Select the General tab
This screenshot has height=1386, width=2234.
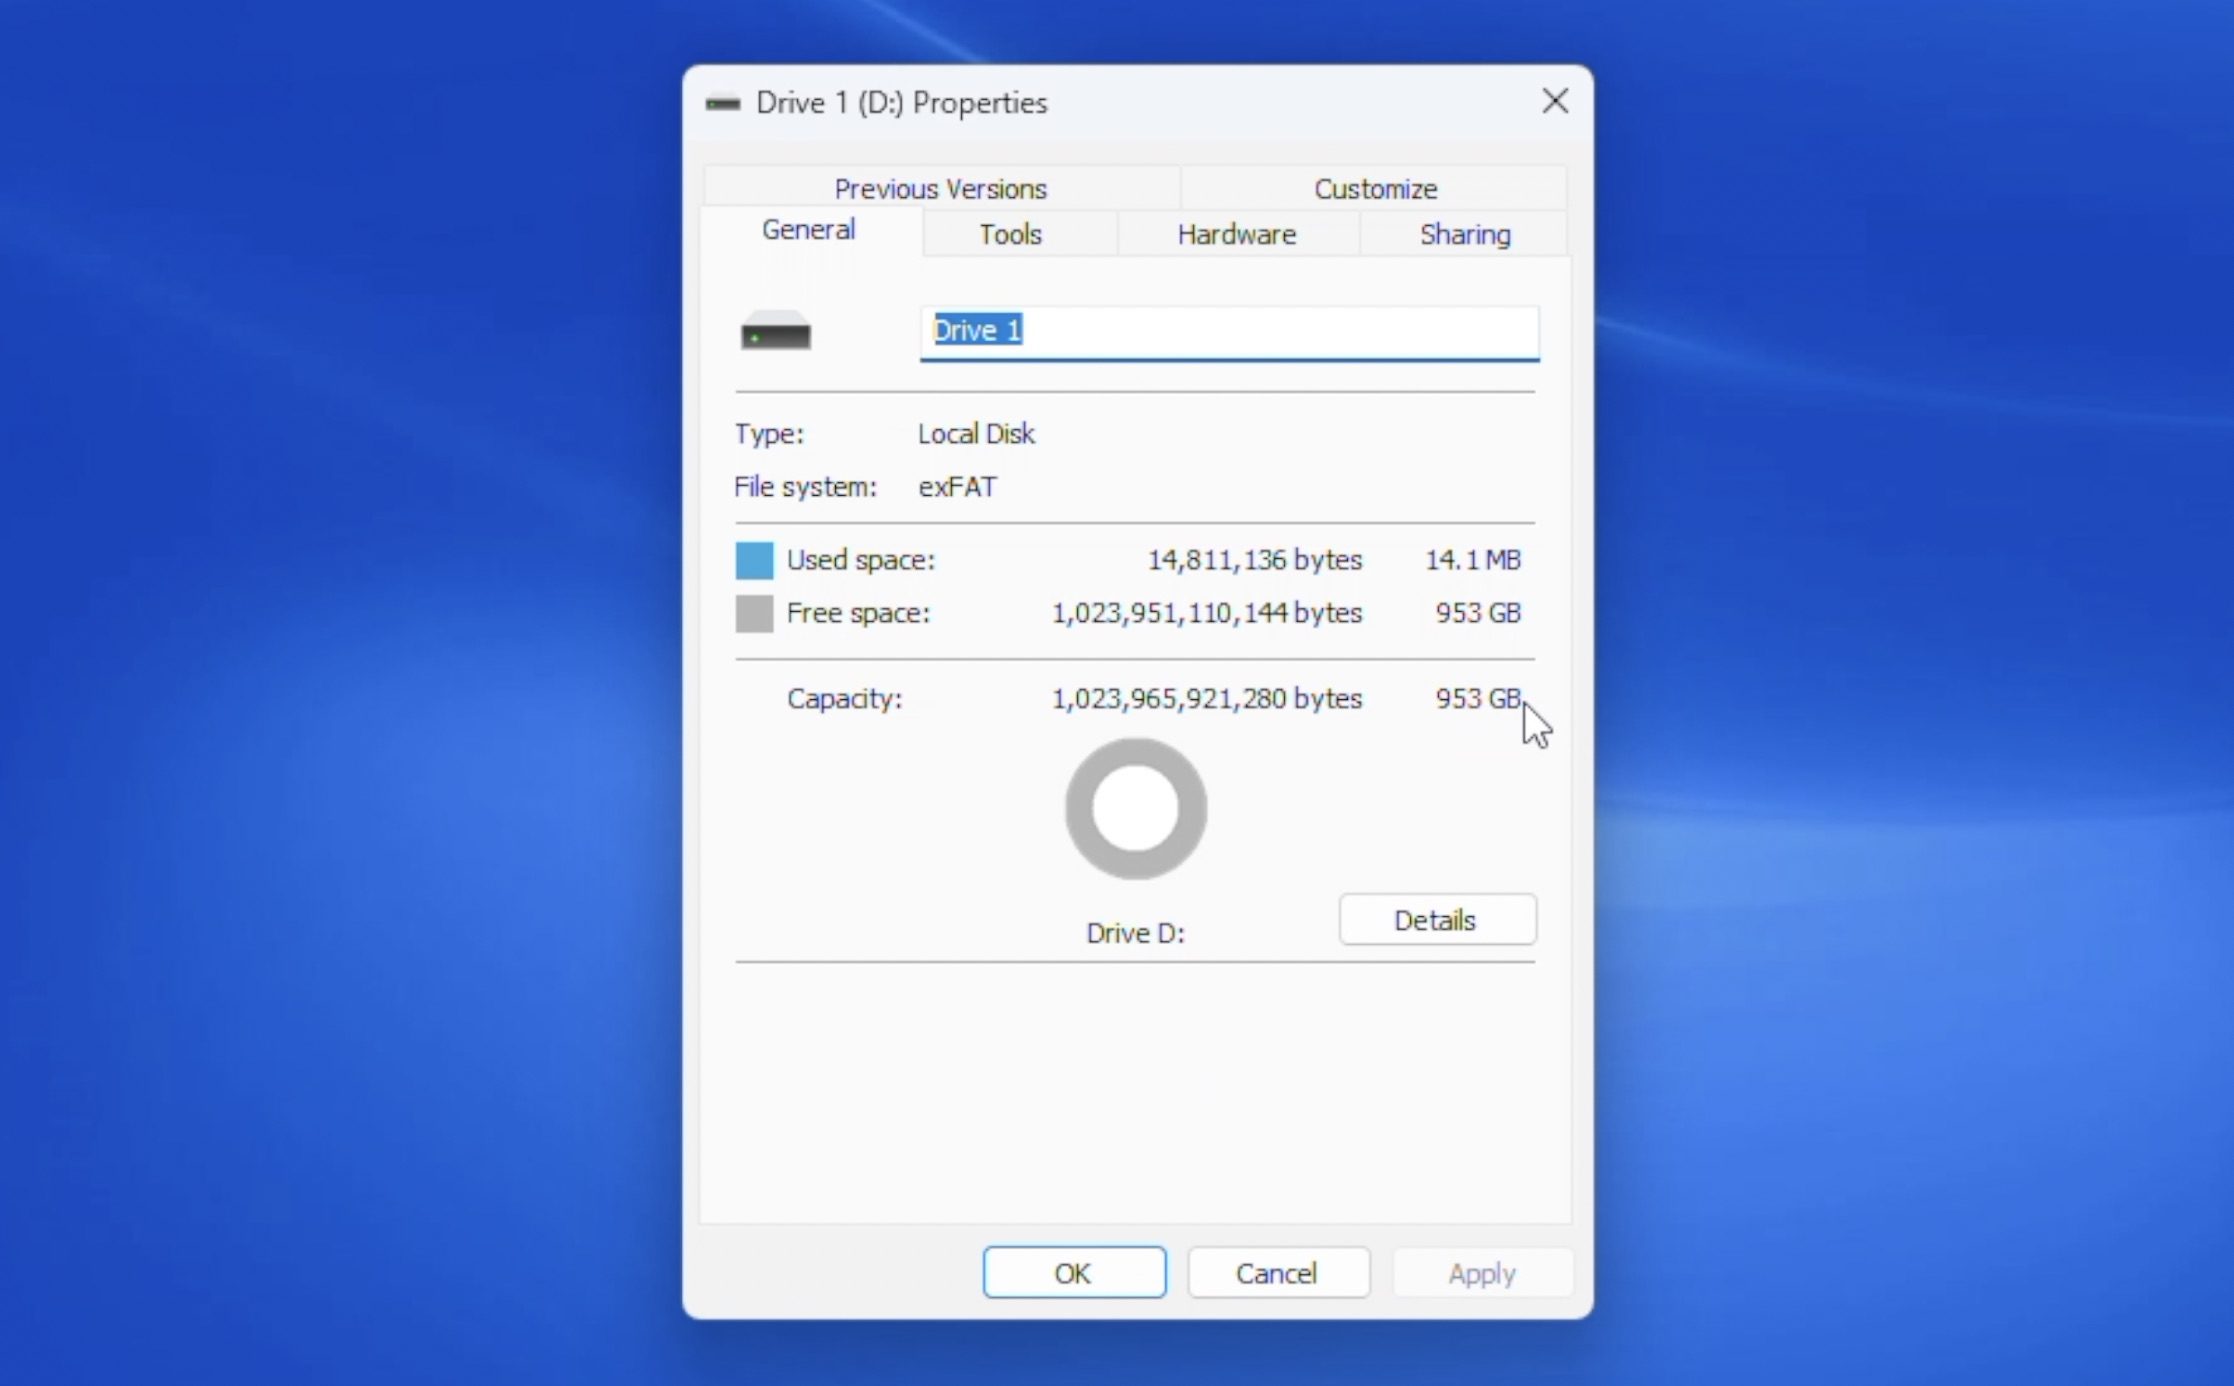pos(808,230)
